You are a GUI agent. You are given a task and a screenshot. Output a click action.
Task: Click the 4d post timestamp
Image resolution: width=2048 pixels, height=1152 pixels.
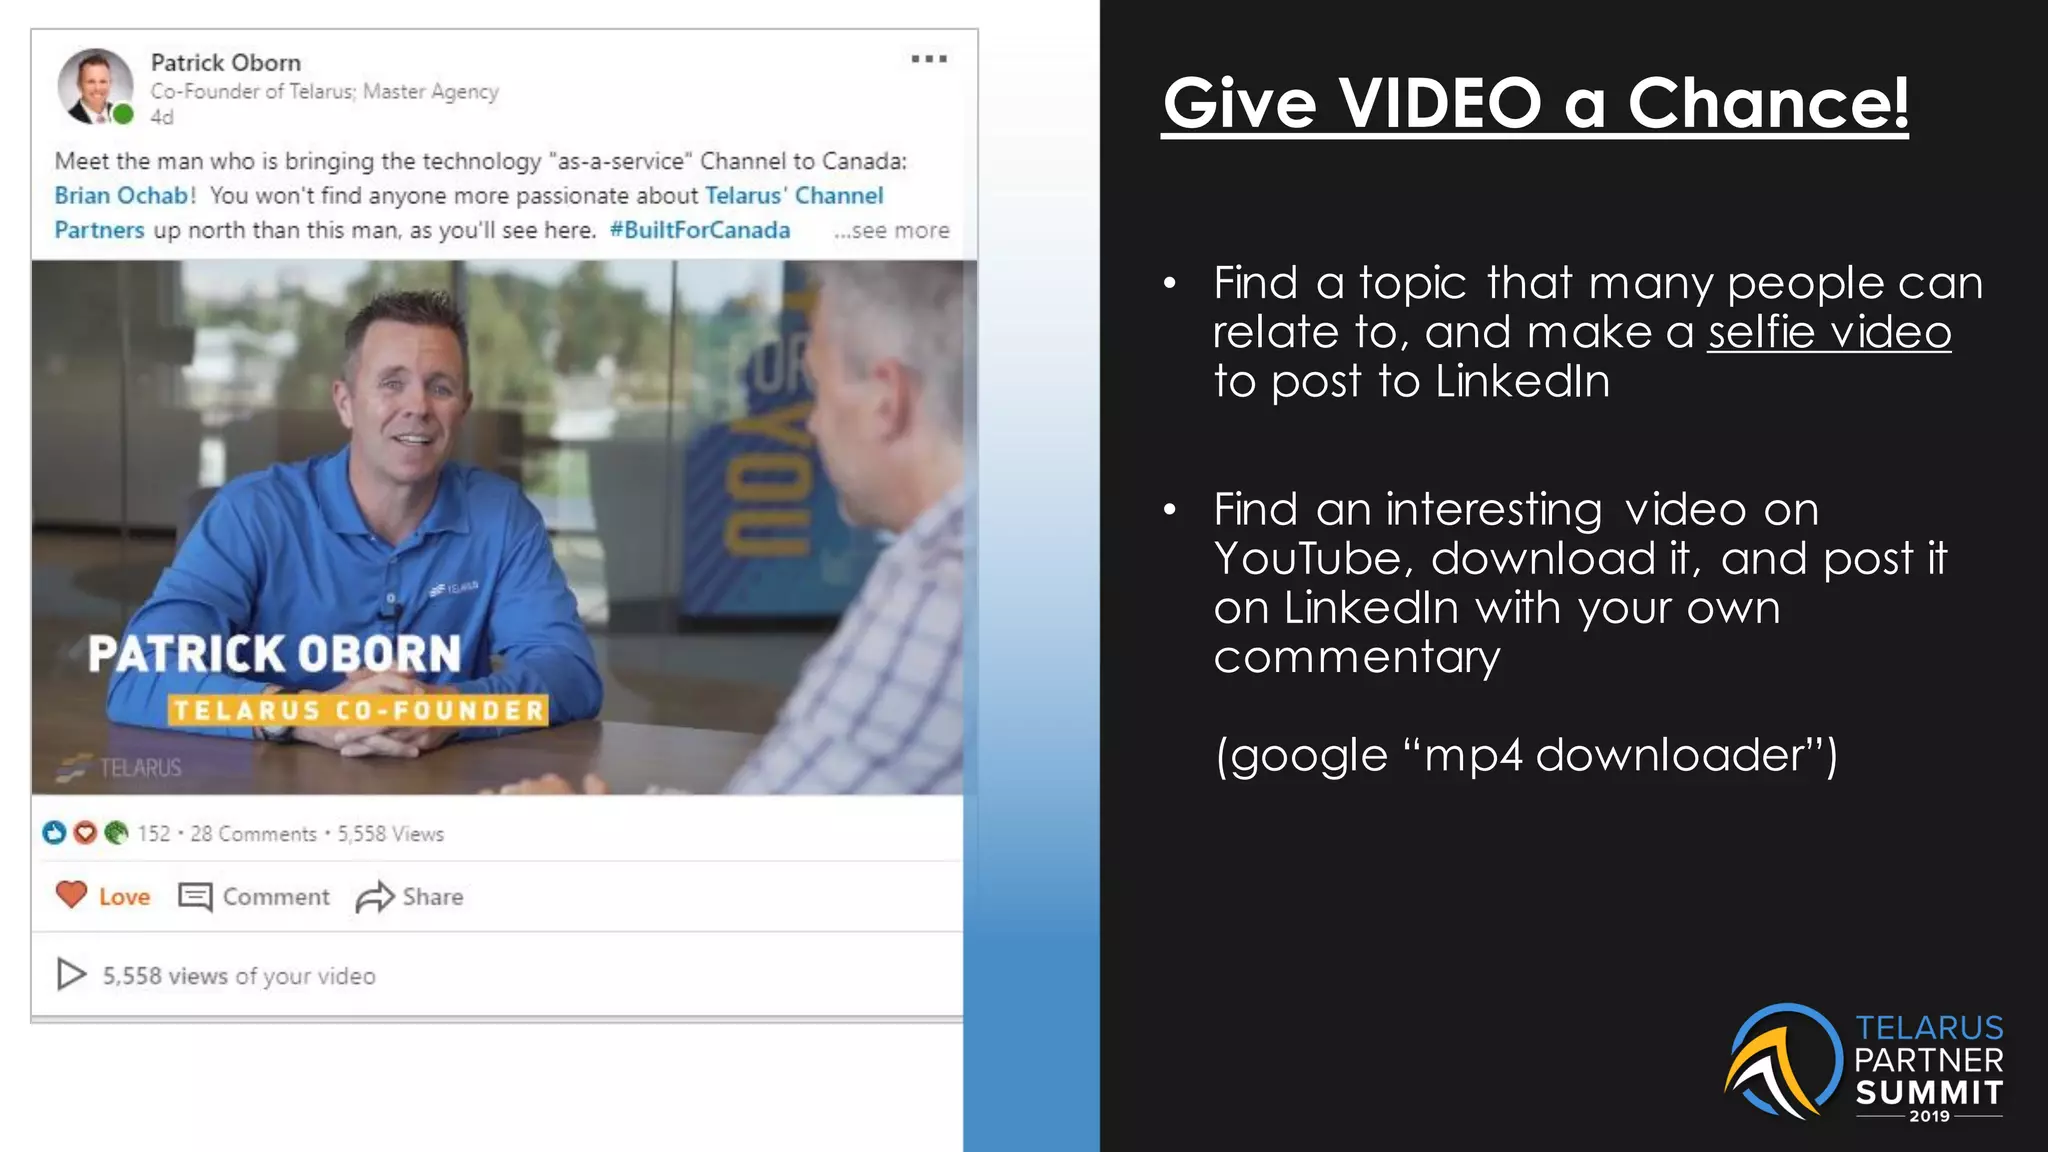coord(162,117)
